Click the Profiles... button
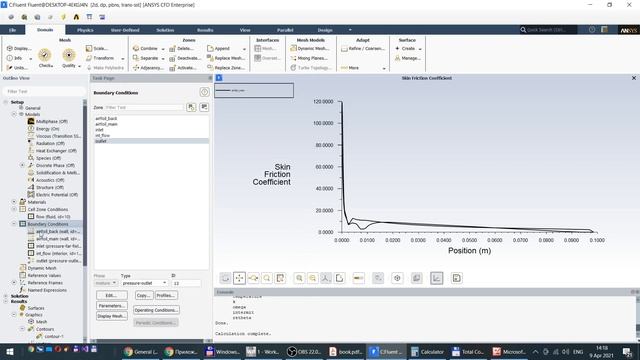 pyautogui.click(x=166, y=295)
